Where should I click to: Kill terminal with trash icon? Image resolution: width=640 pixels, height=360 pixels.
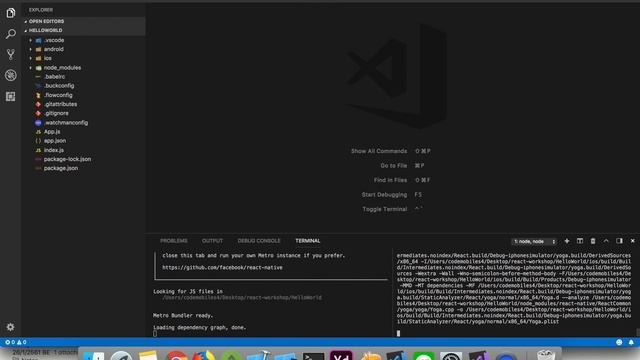click(x=593, y=241)
